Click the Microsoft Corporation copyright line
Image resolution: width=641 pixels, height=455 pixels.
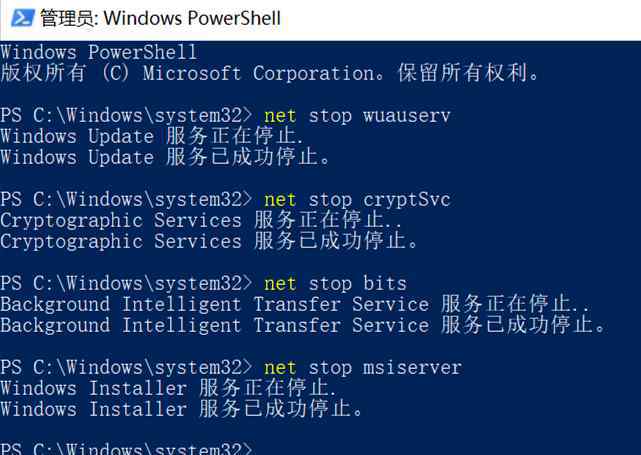coord(269,74)
